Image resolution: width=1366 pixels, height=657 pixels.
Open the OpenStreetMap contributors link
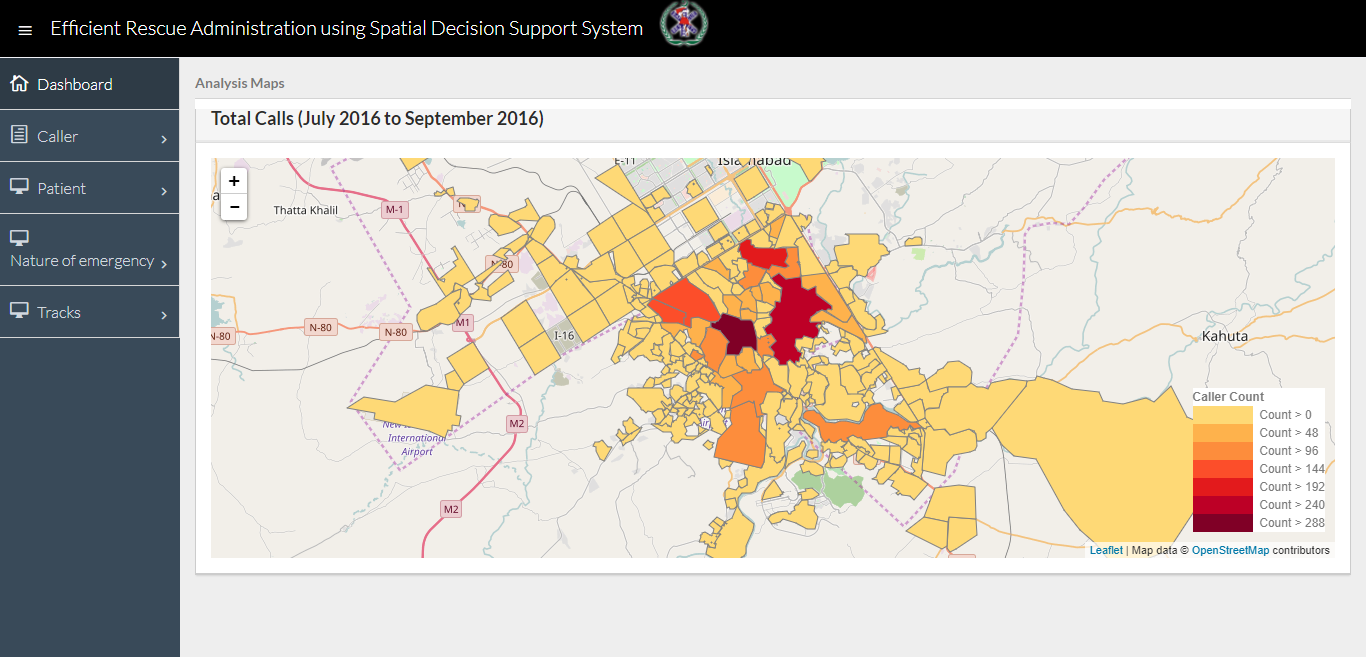click(1230, 550)
